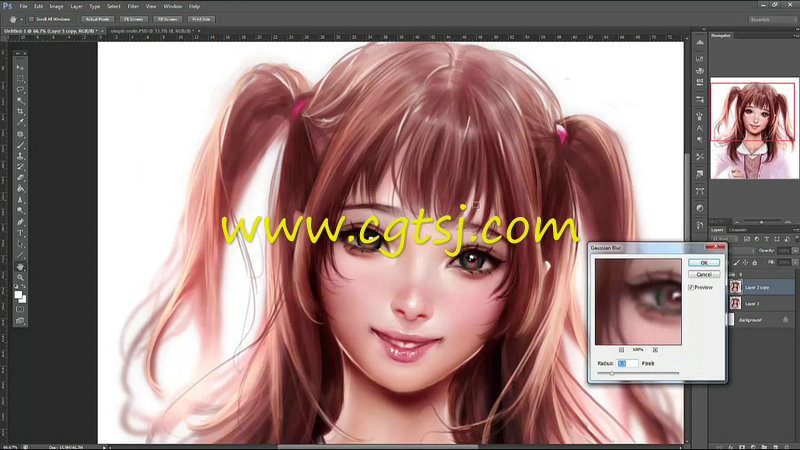Select the Brush tool

click(20, 145)
